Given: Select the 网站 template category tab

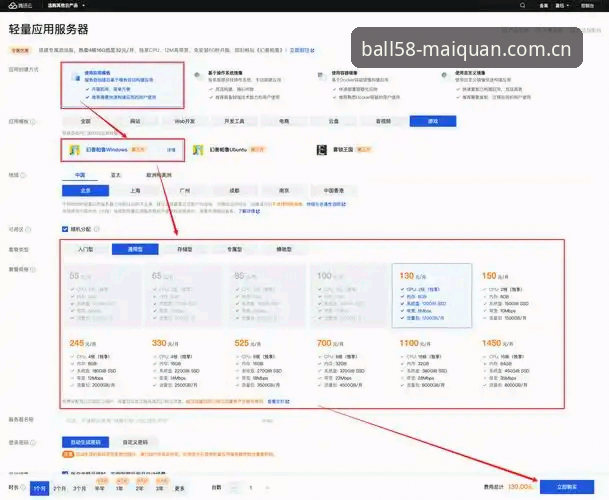Looking at the screenshot, I should pos(135,121).
